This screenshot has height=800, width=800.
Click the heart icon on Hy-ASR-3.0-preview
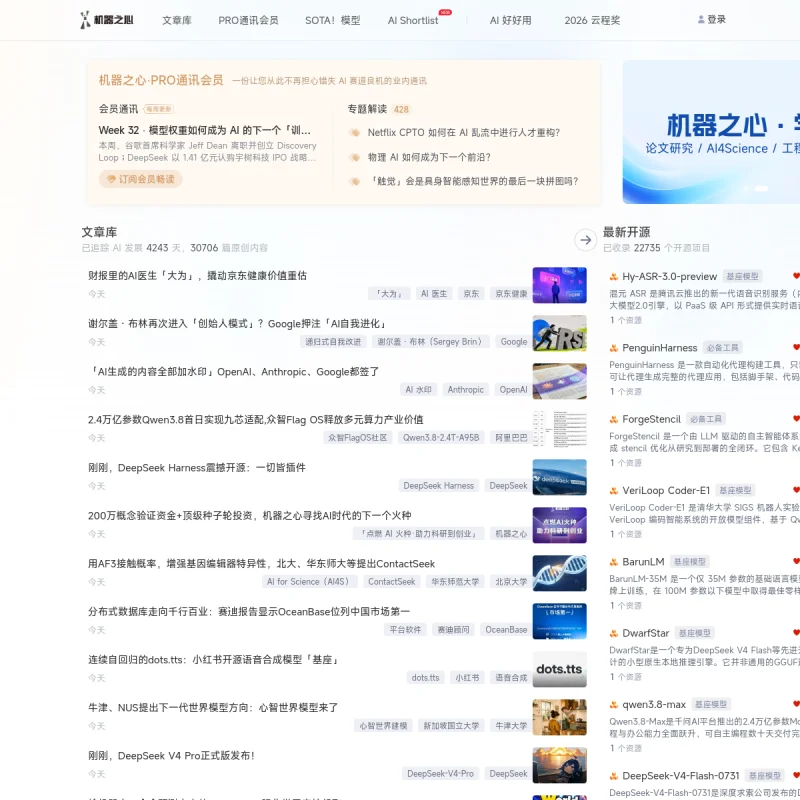[x=796, y=276]
